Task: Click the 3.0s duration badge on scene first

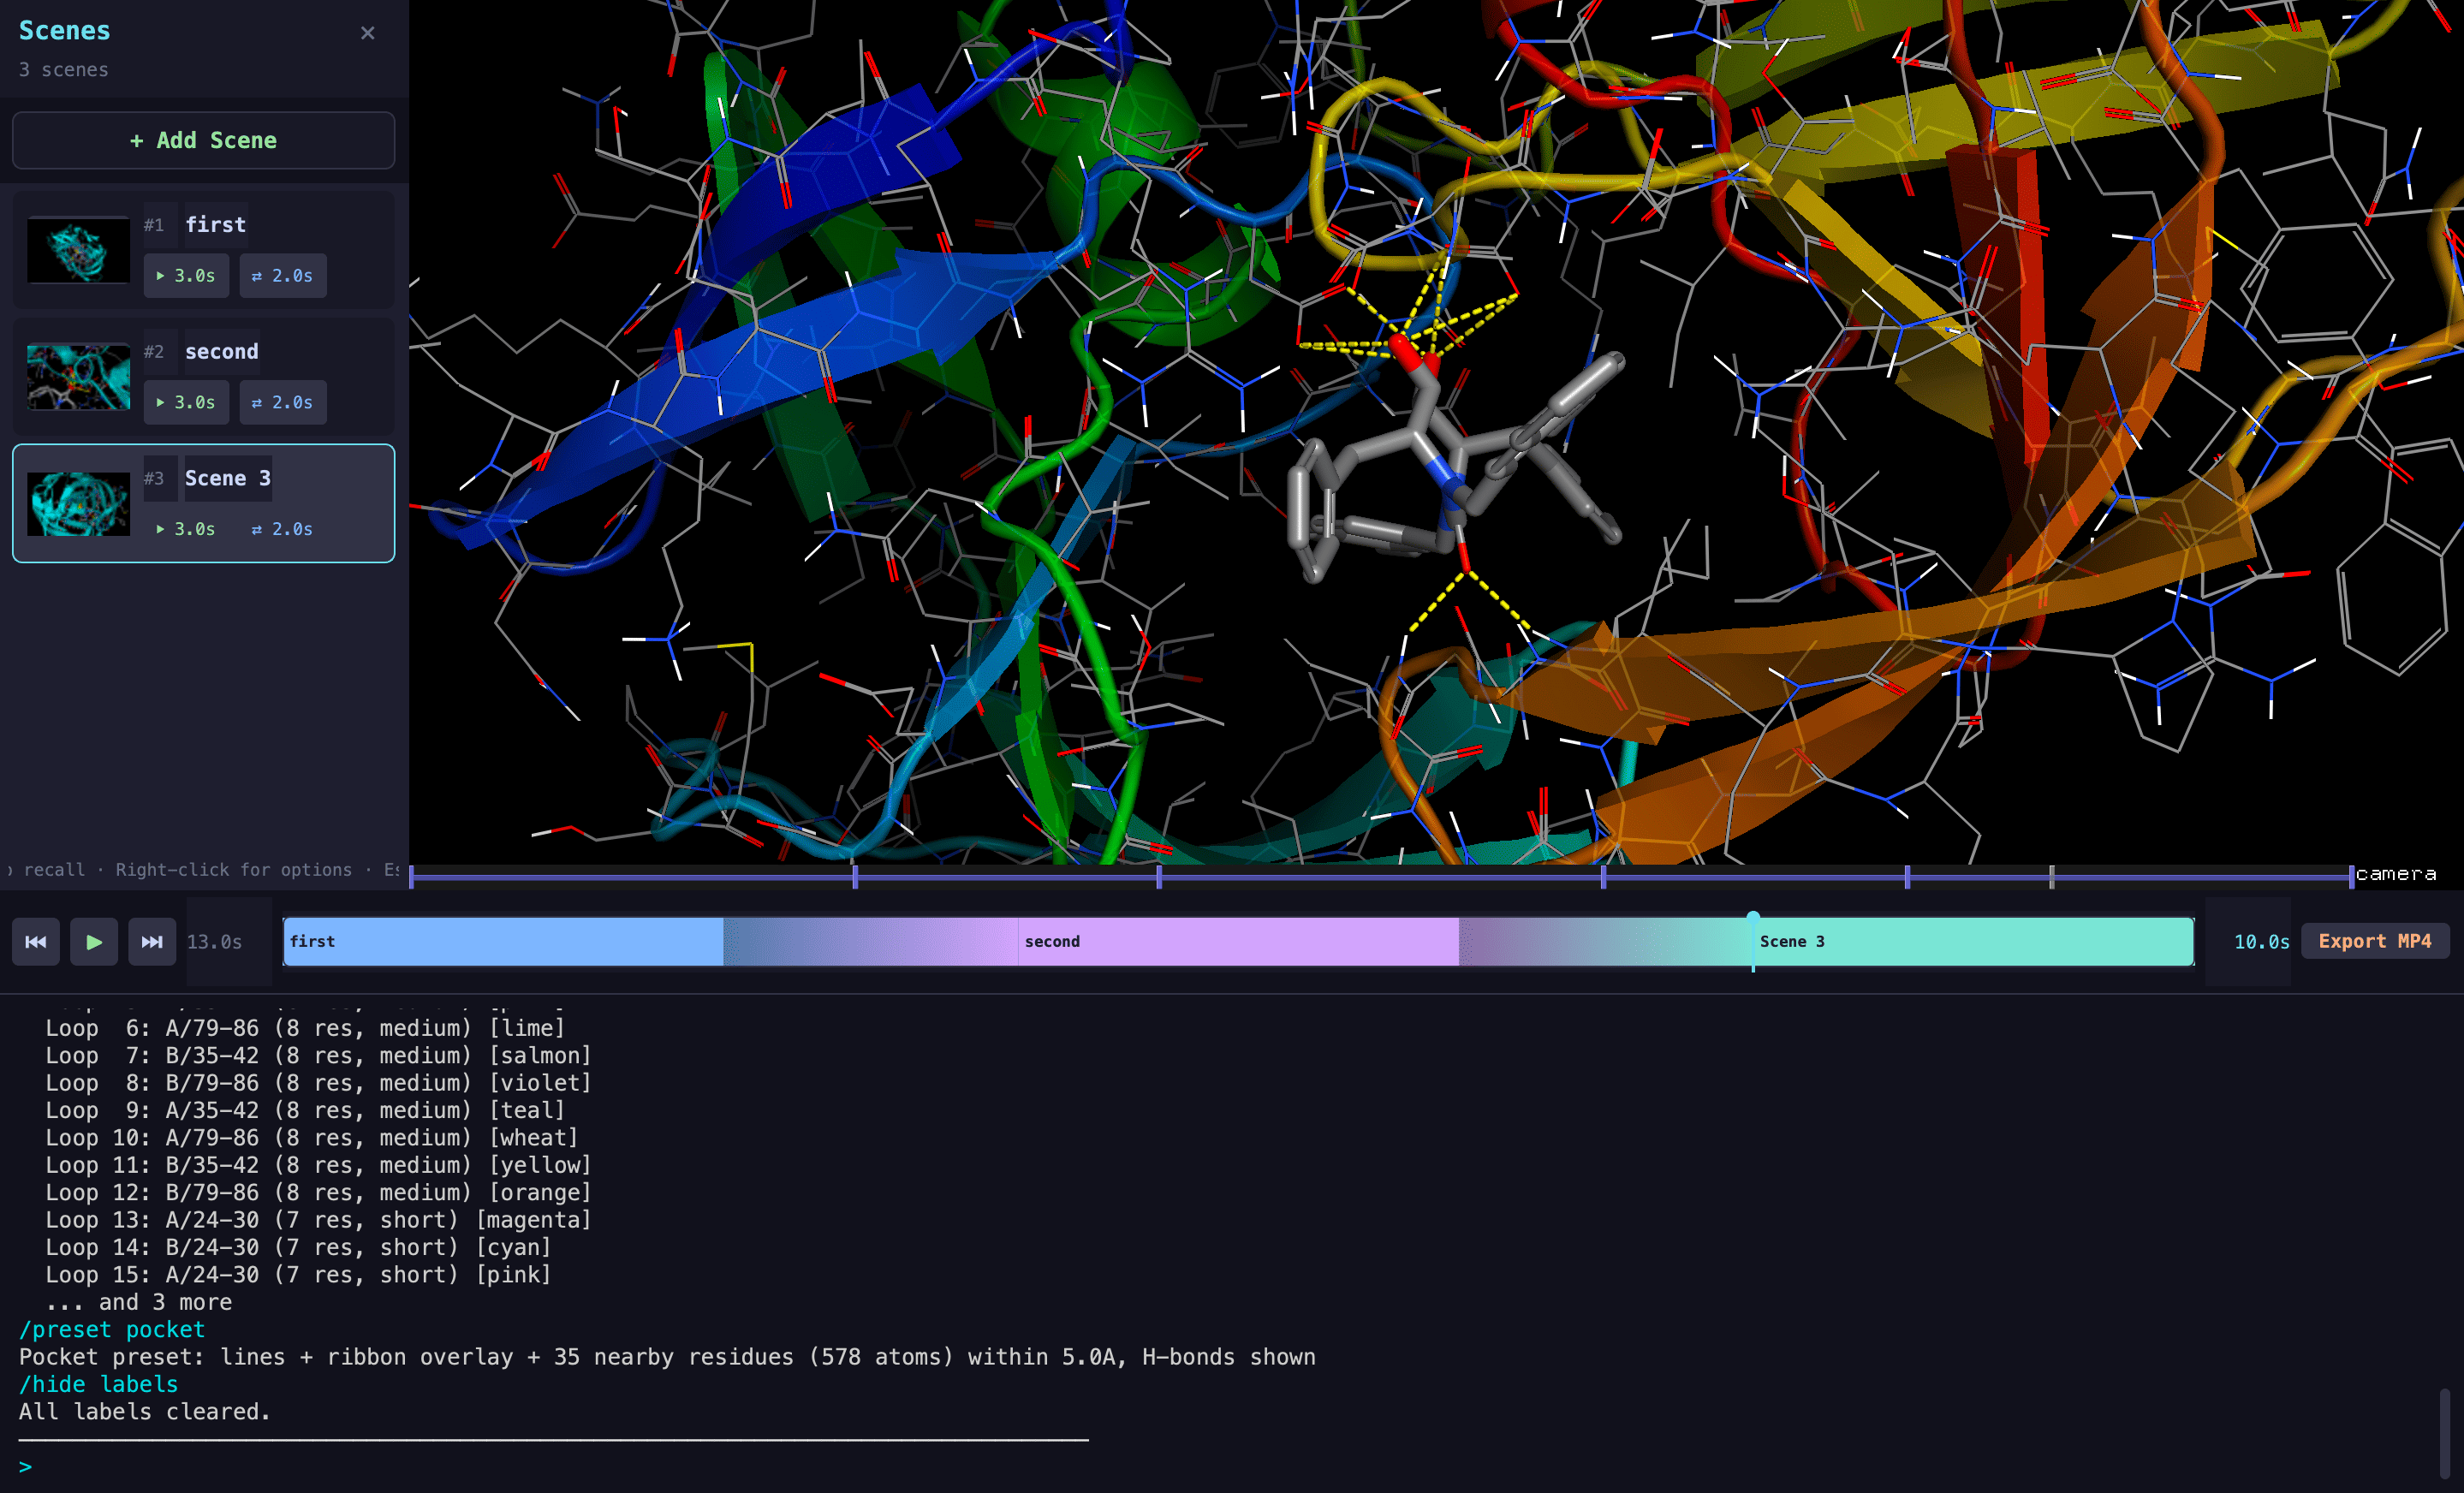Action: (x=186, y=275)
